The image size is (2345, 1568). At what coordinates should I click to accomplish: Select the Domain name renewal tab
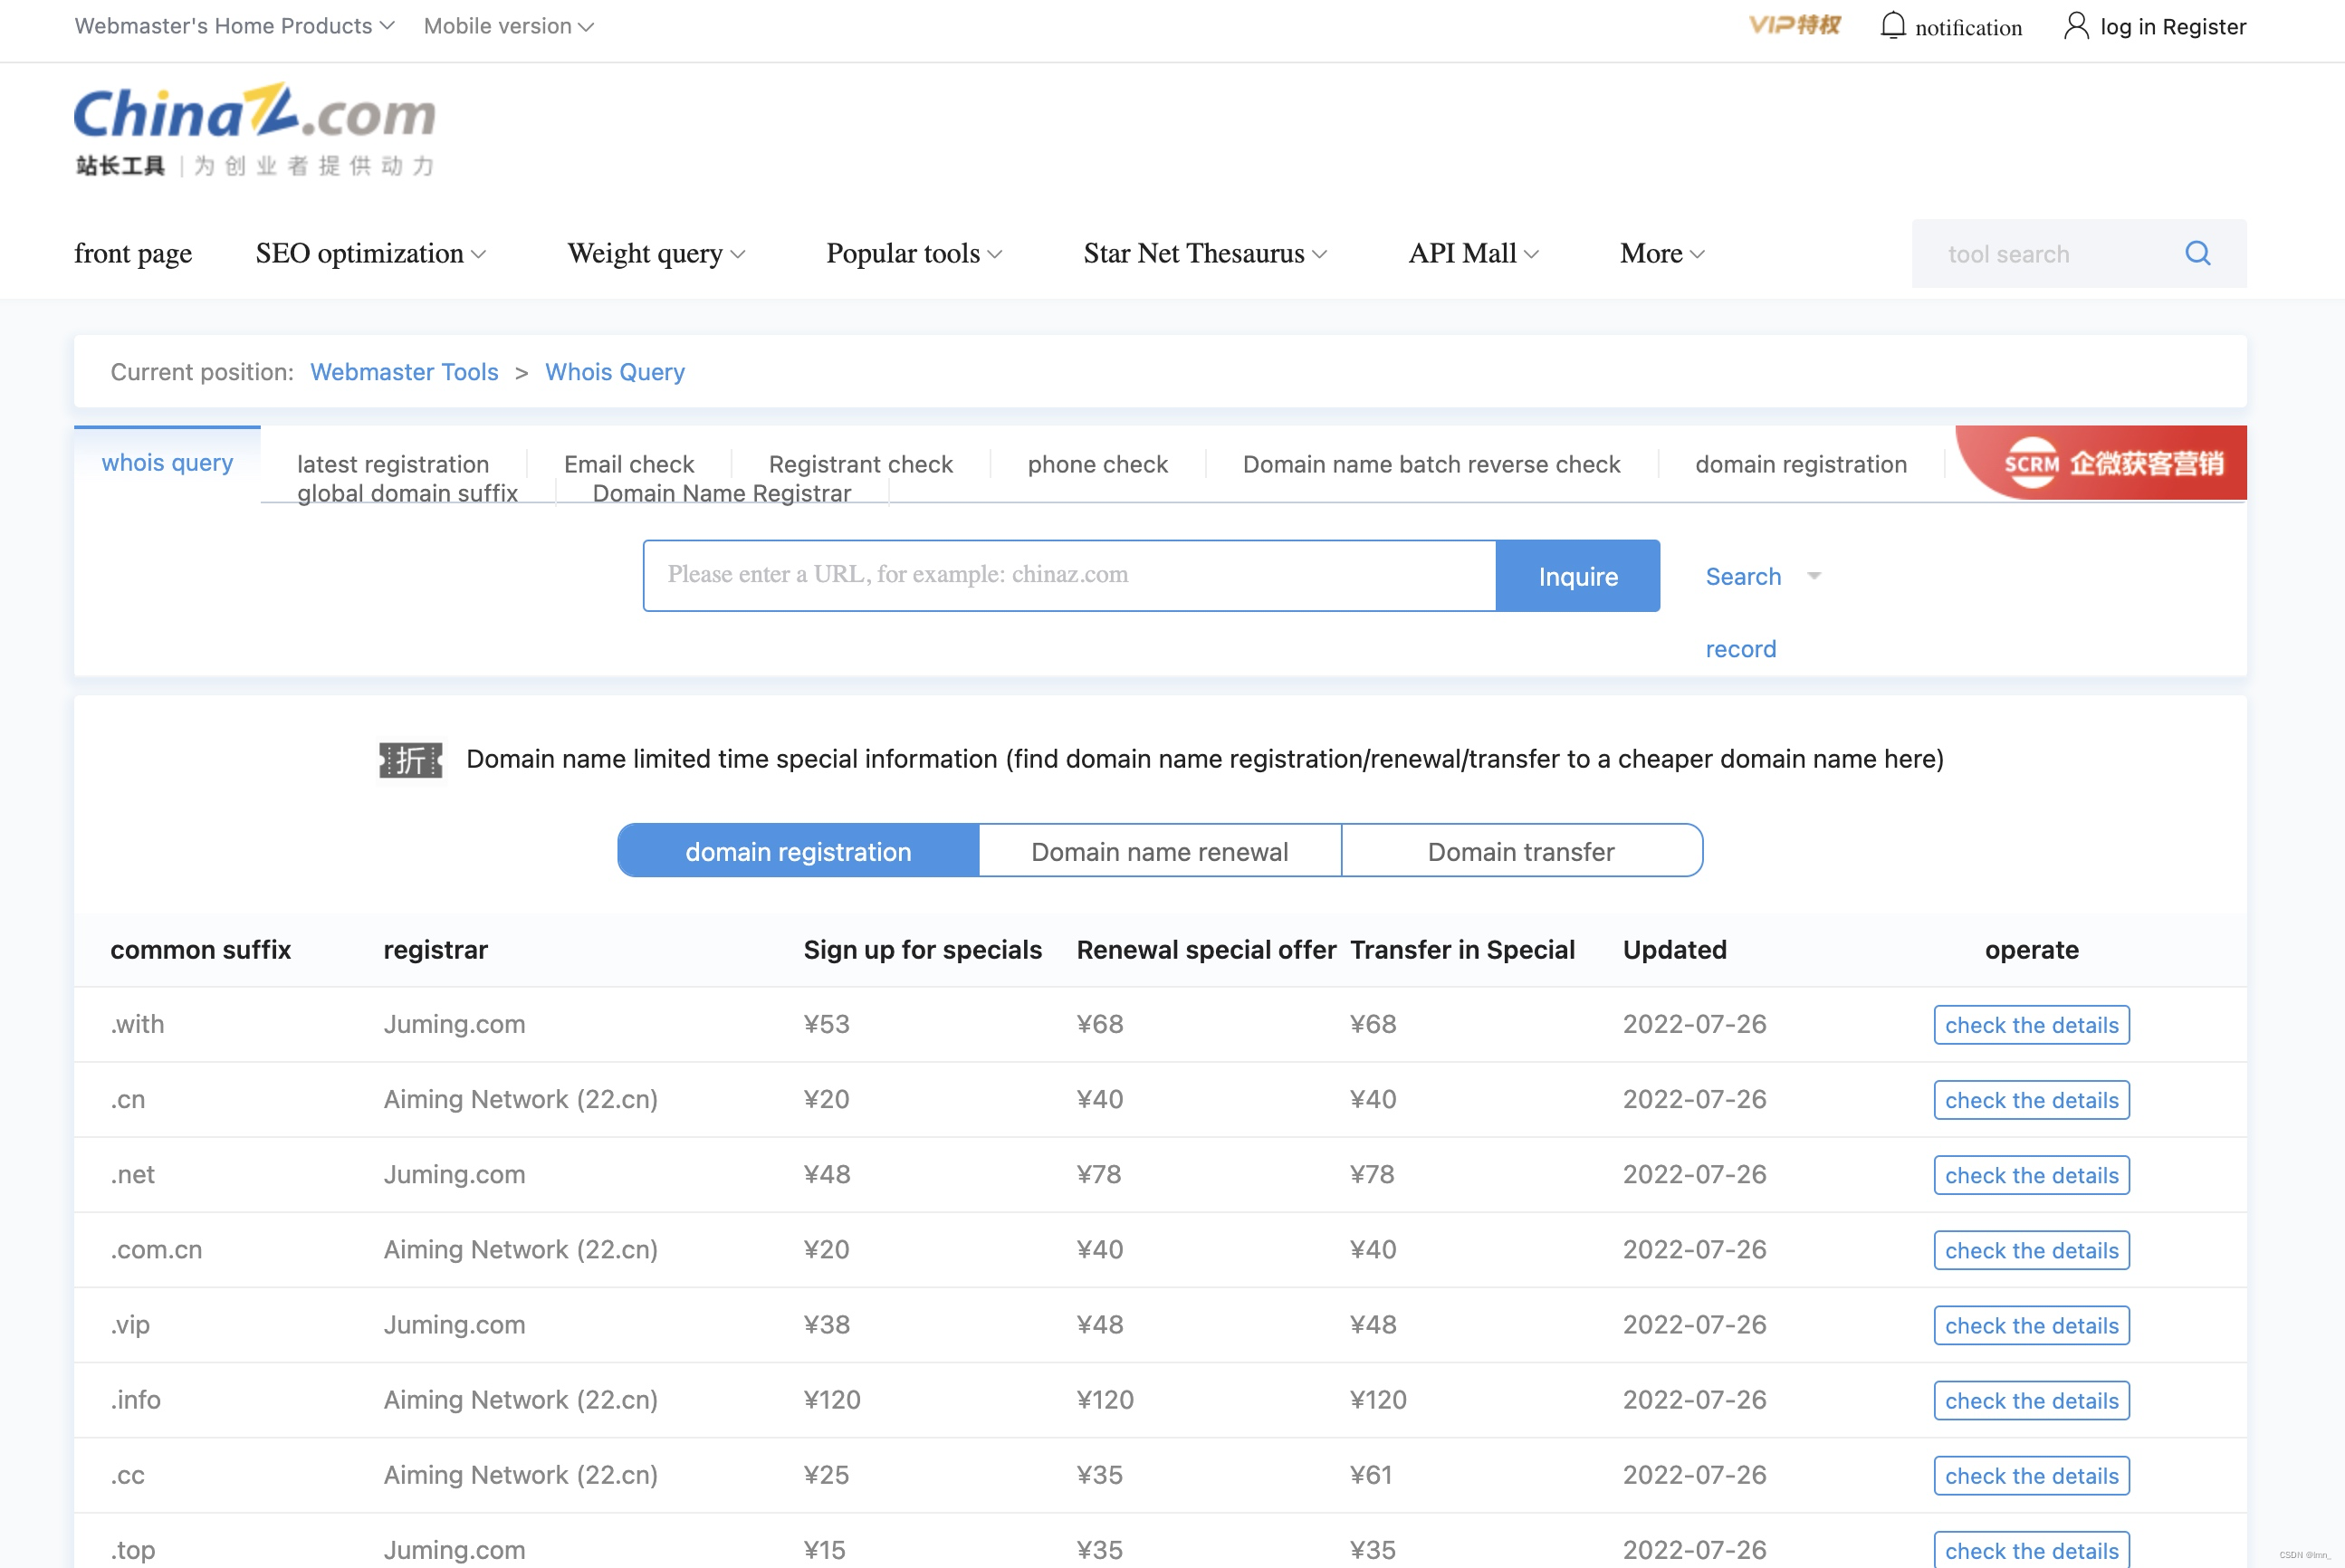pos(1160,851)
